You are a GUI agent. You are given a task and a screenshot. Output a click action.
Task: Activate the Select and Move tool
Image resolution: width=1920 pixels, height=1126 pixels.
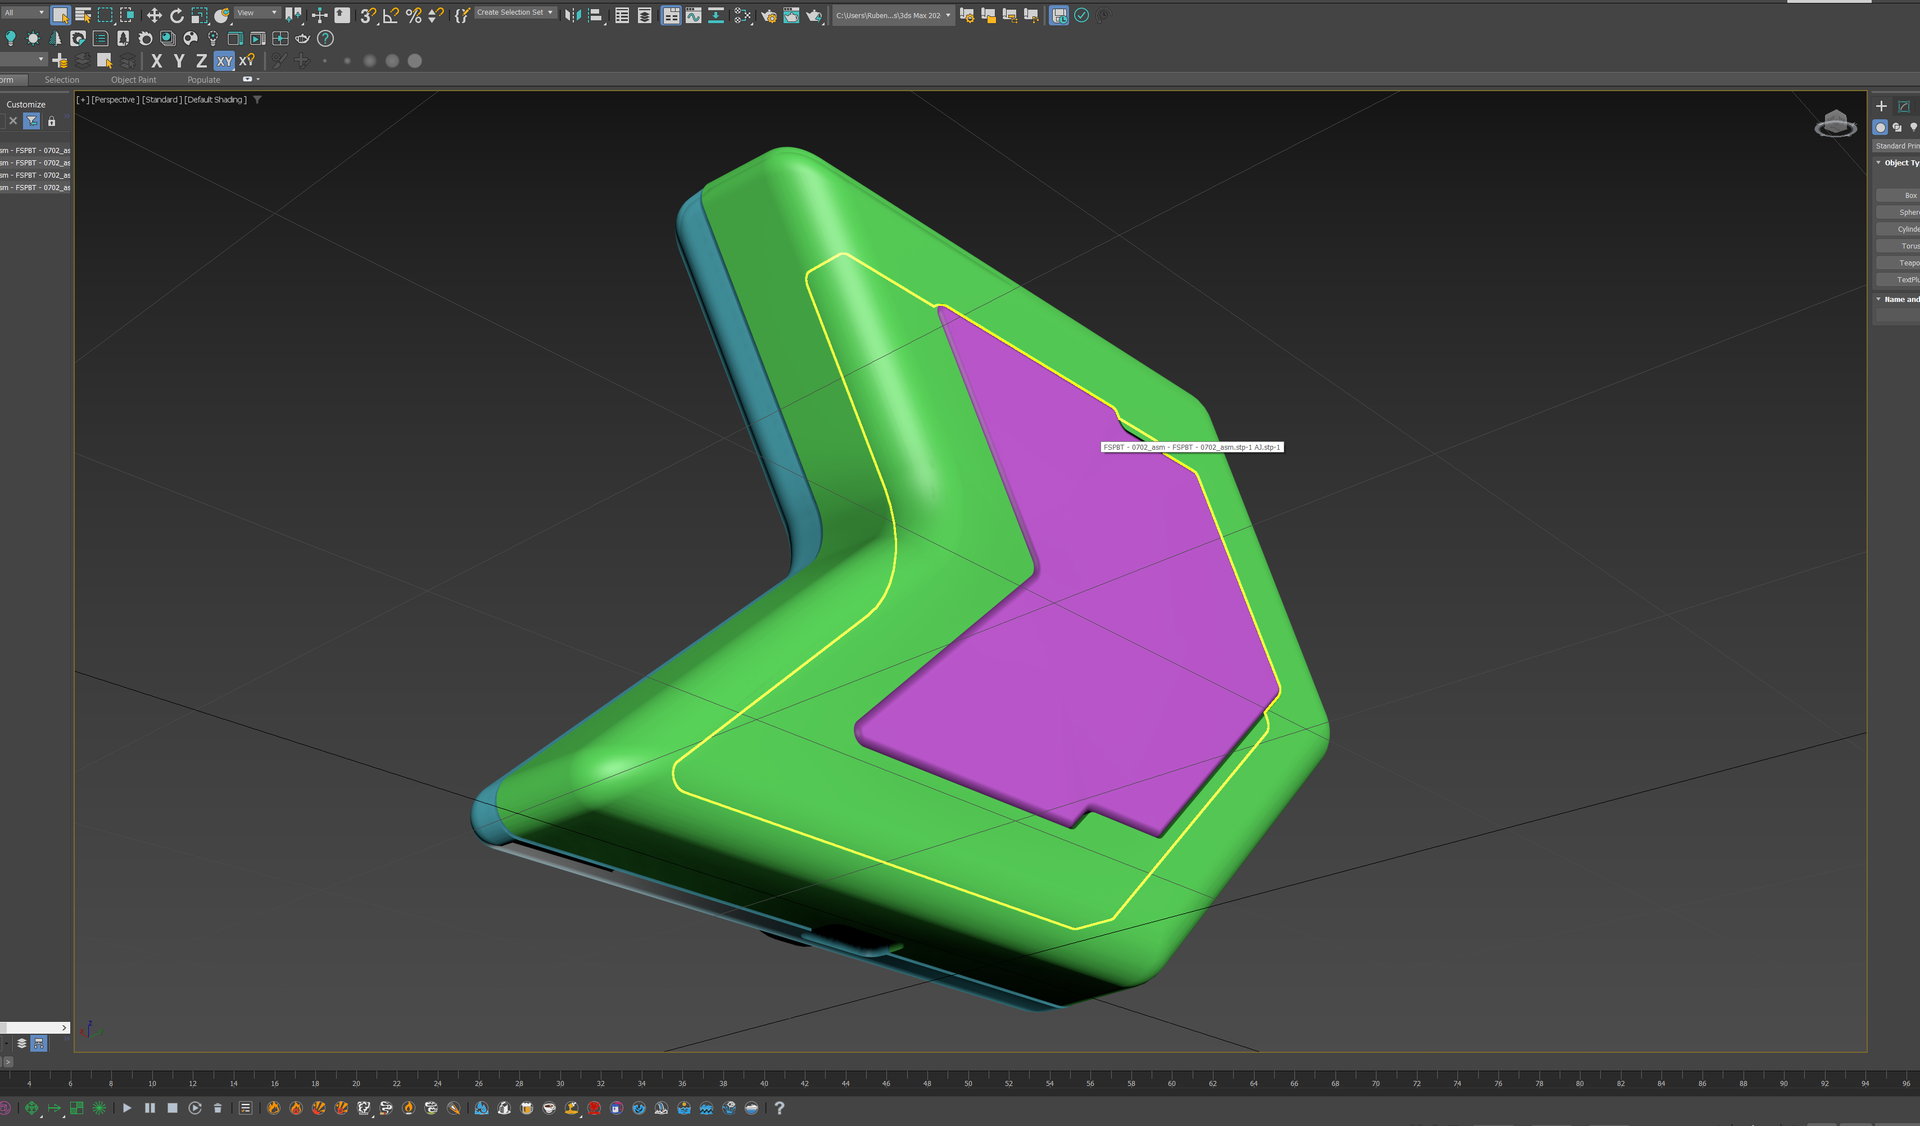(154, 15)
